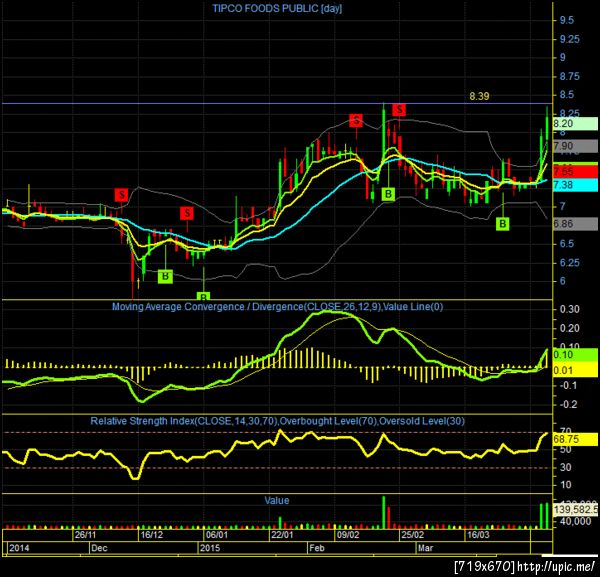600x577 pixels.
Task: Click the 9.5 price axis label
Action: point(567,20)
